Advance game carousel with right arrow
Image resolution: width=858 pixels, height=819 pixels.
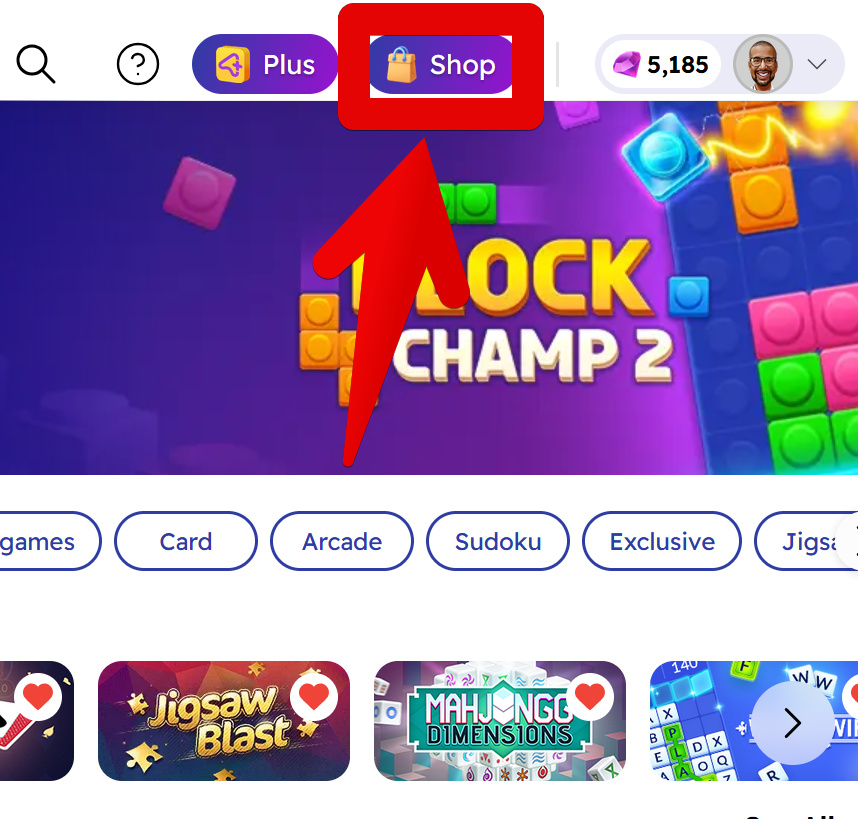792,723
